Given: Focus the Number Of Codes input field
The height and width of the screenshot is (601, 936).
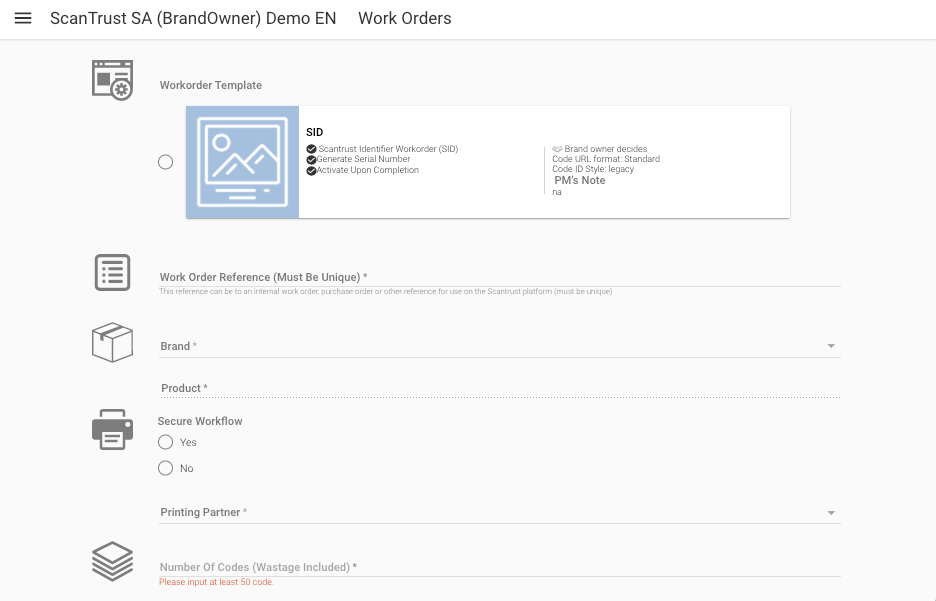Looking at the screenshot, I should pyautogui.click(x=500, y=567).
